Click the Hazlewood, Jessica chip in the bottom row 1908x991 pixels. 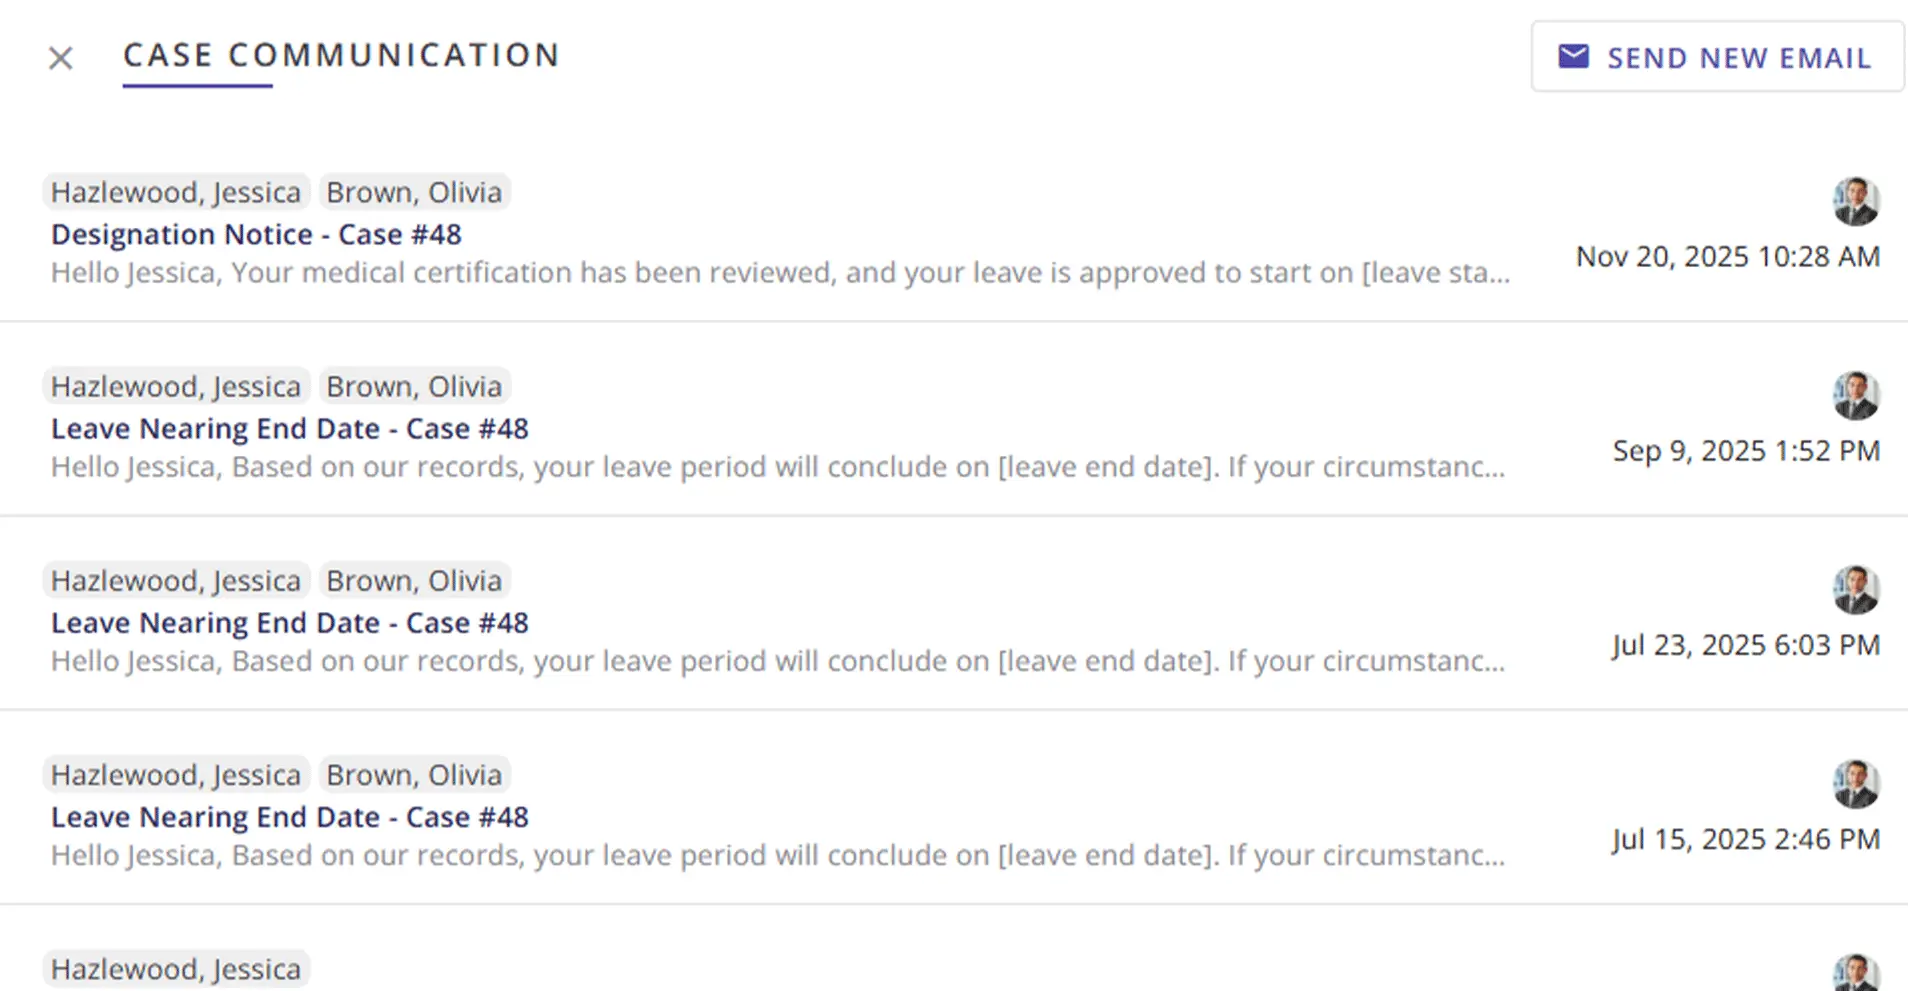[176, 968]
